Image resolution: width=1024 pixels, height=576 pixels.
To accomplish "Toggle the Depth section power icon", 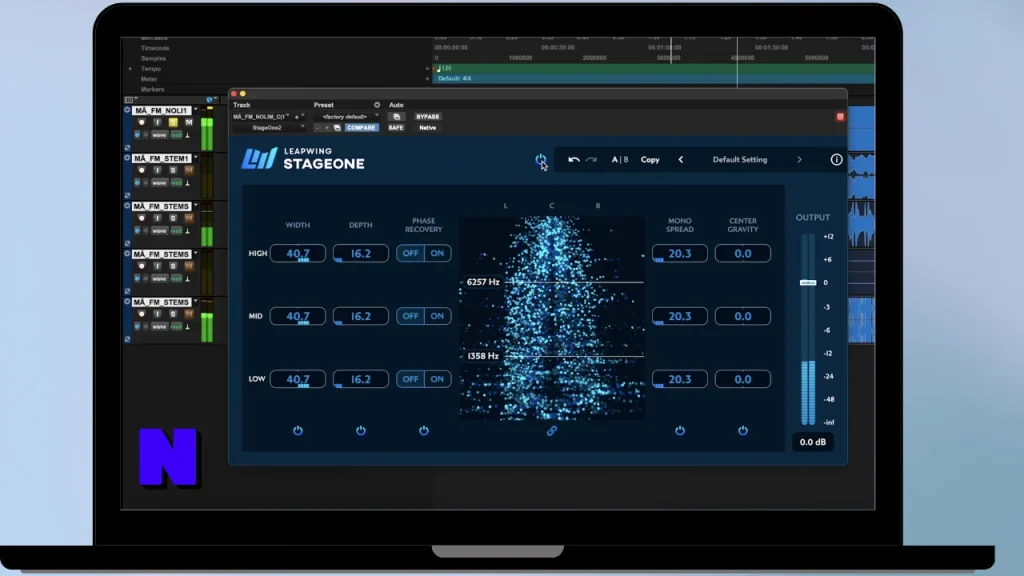I will click(360, 431).
